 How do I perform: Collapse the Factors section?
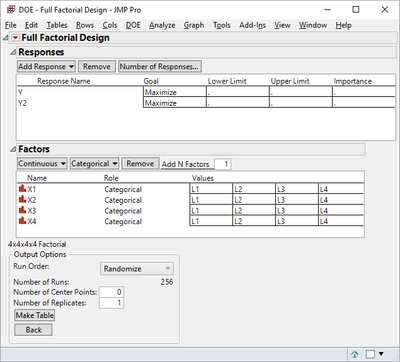tap(13, 149)
